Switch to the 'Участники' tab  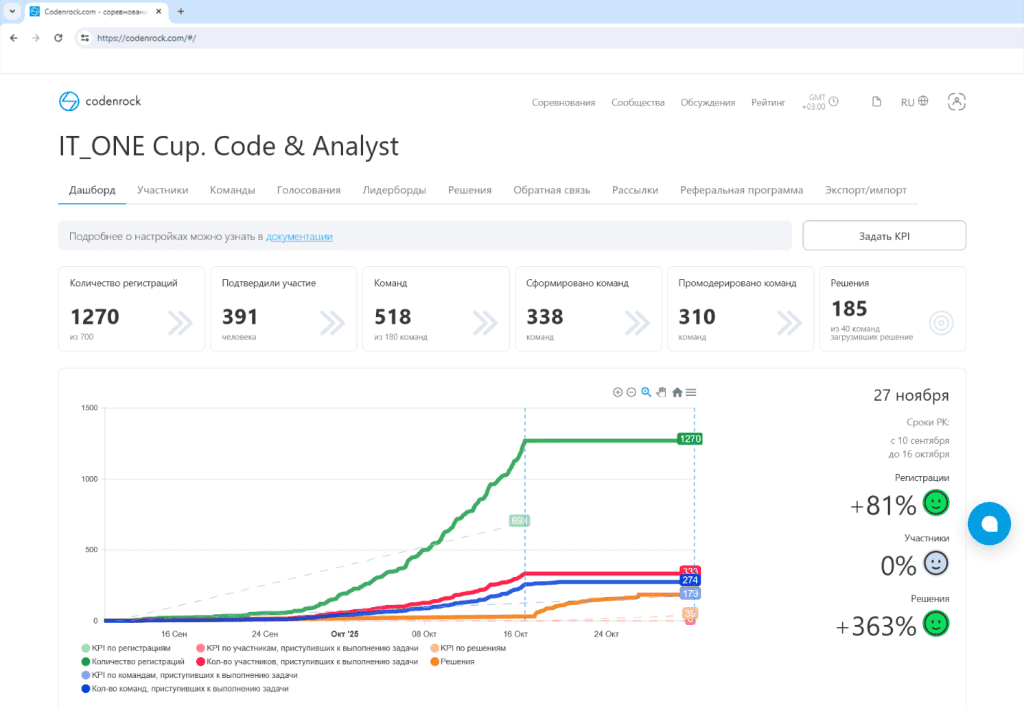(x=163, y=190)
